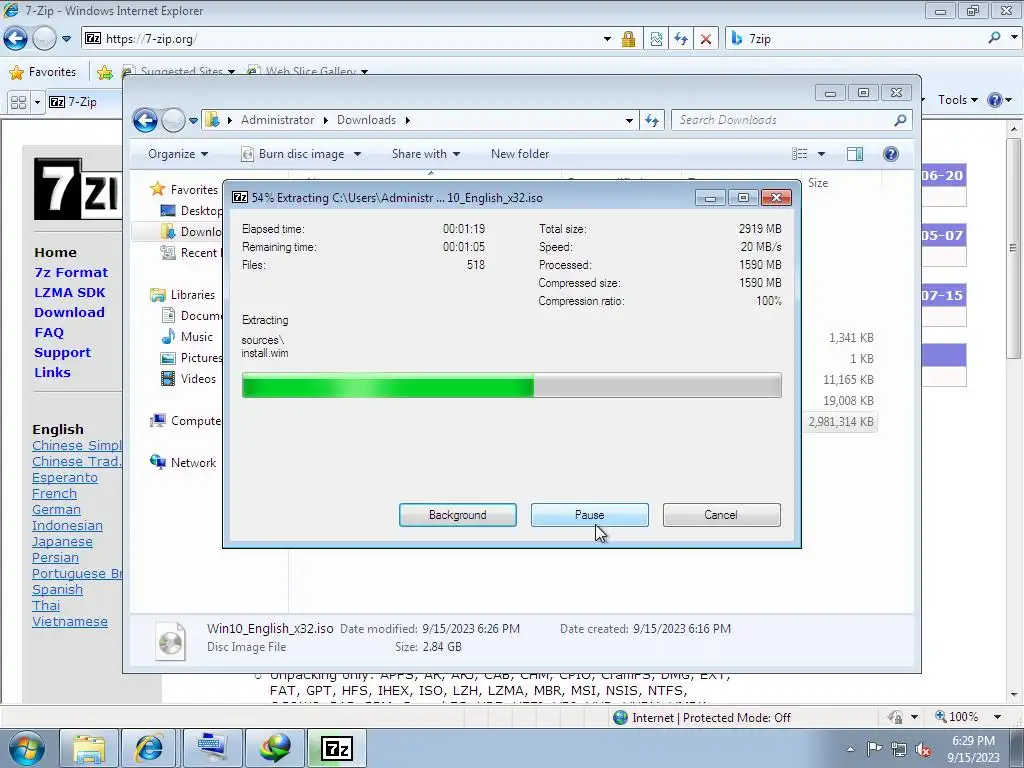The image size is (1024, 768).
Task: Click the Favorites star button in IE
Action: click(x=43, y=72)
